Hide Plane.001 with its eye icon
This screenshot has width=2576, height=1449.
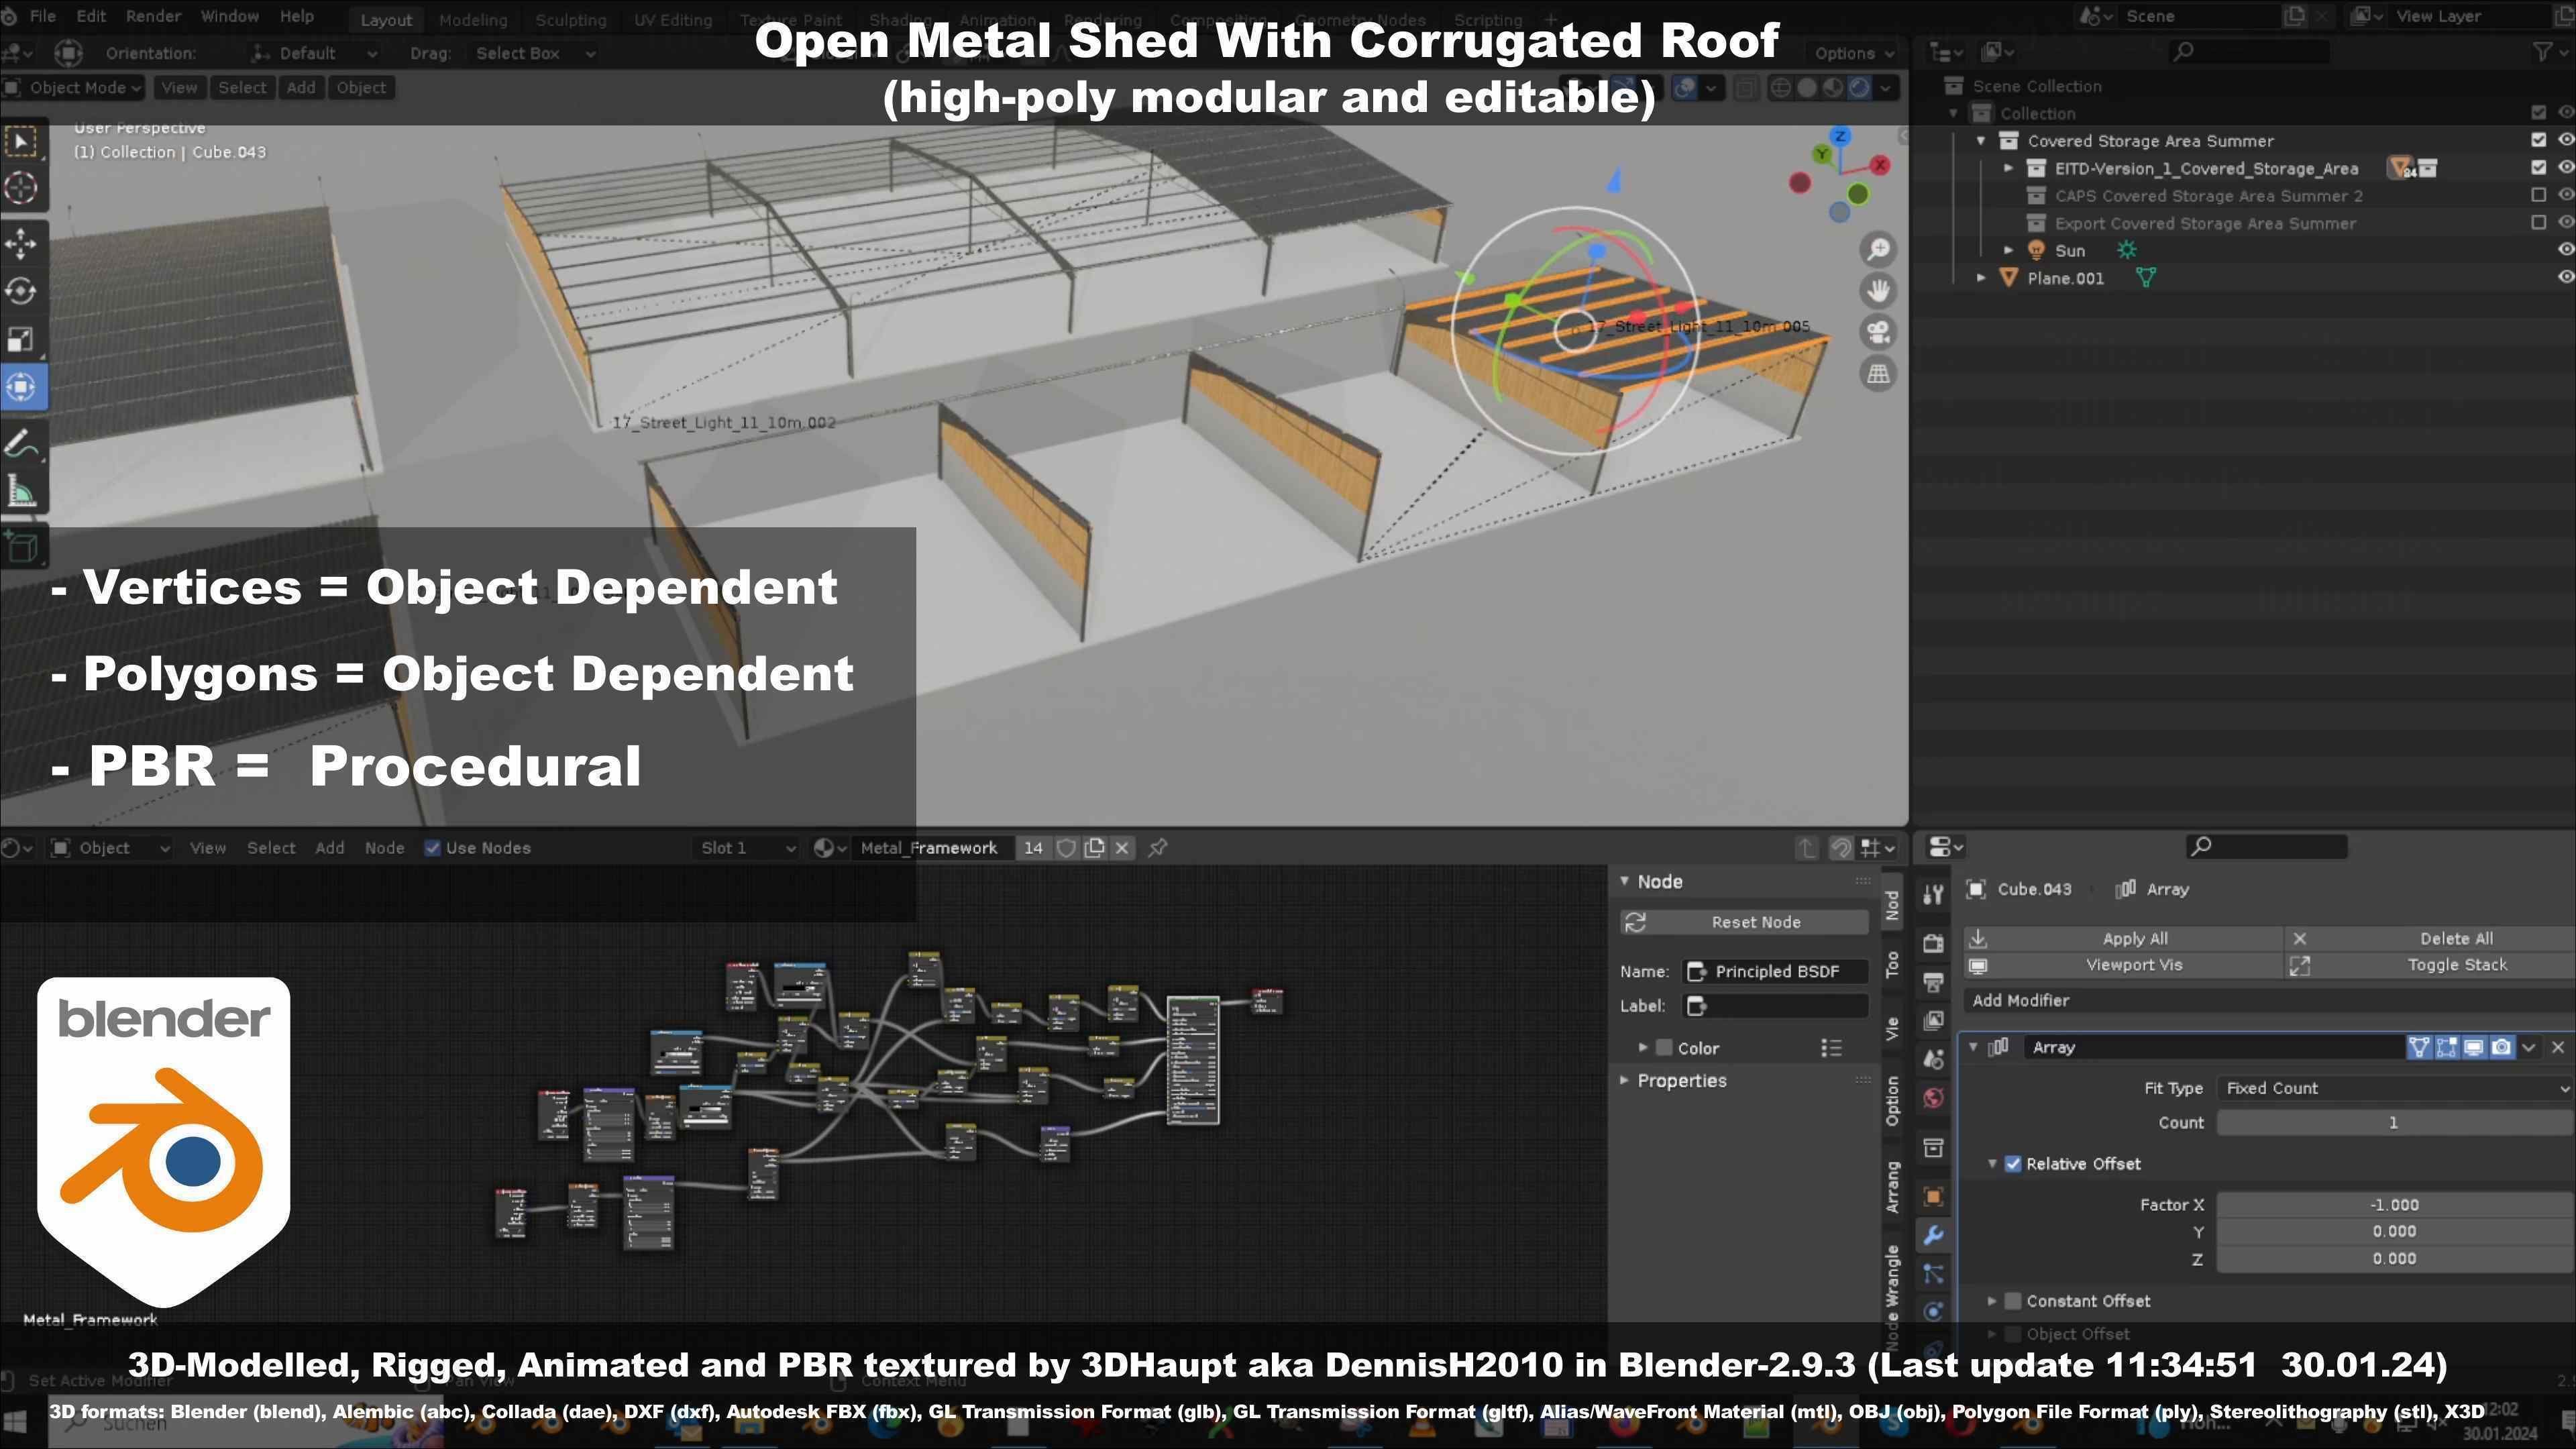(x=2565, y=278)
